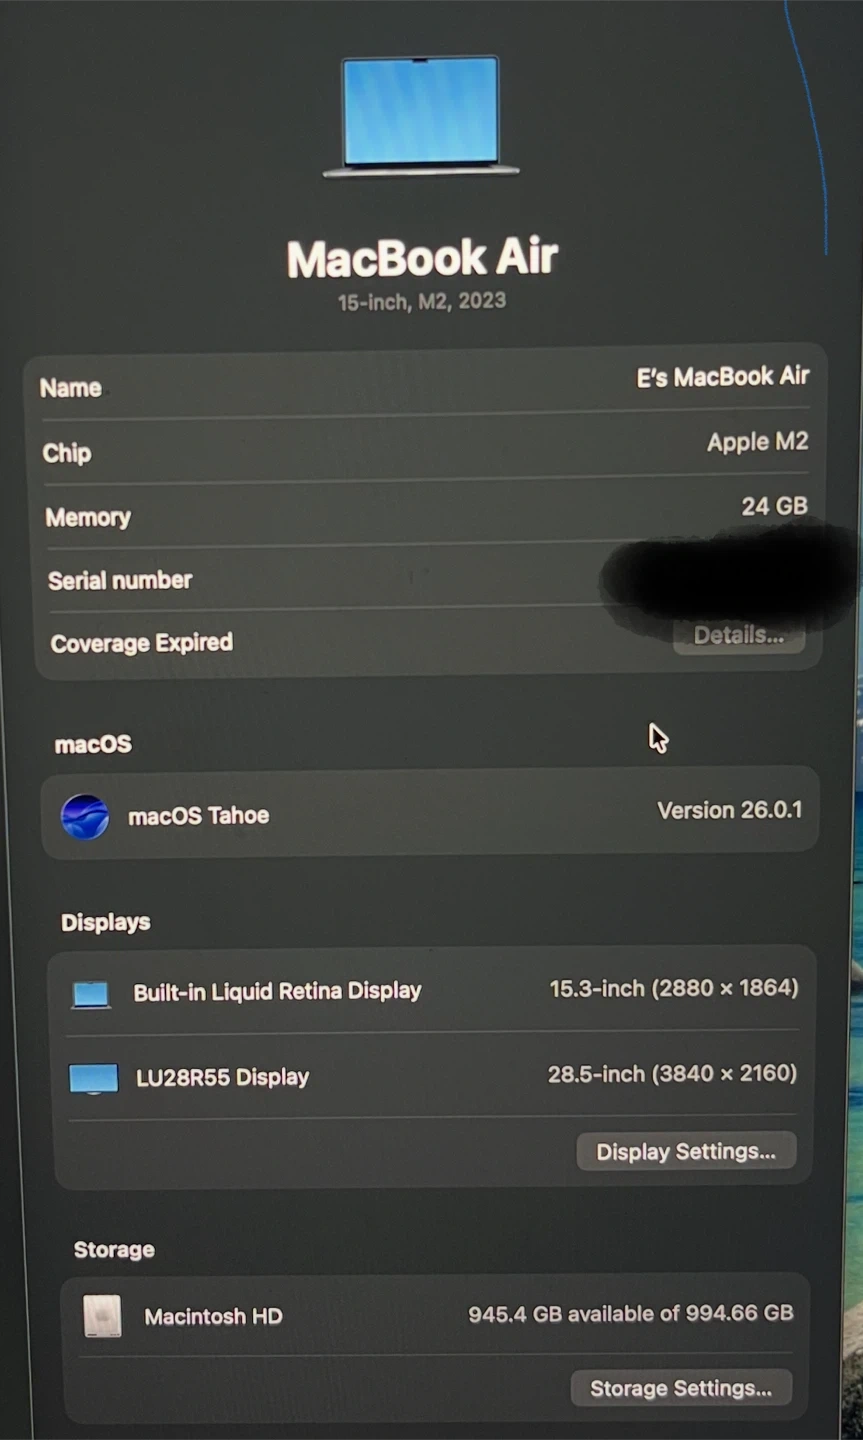Click the MacBook Air laptop illustration
This screenshot has width=863, height=1440.
tap(421, 117)
